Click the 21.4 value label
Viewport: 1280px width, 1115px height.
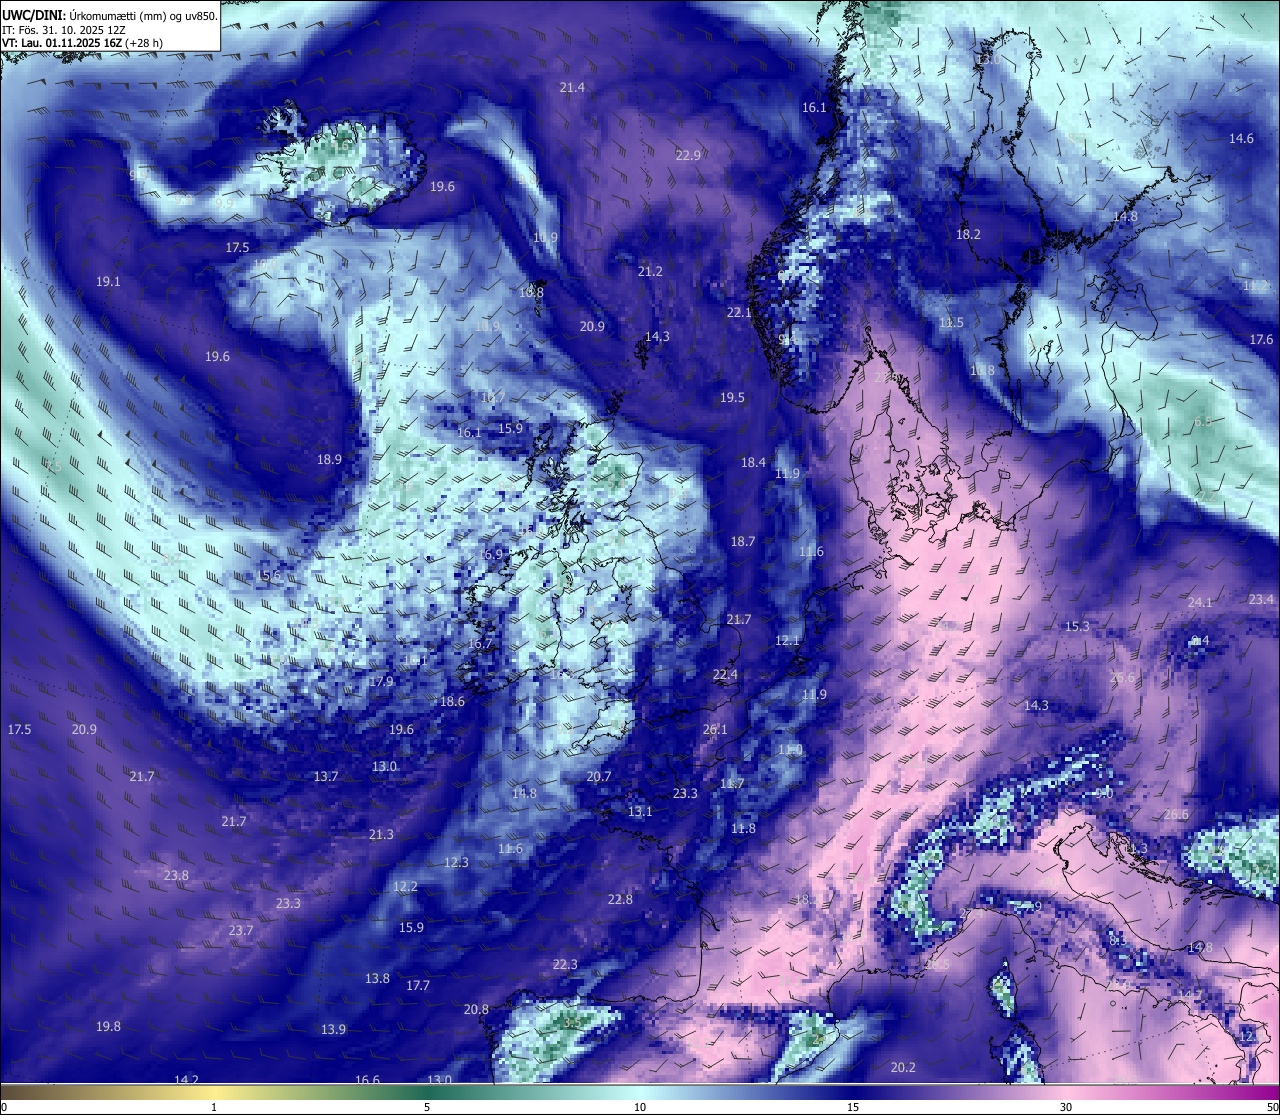(x=572, y=88)
